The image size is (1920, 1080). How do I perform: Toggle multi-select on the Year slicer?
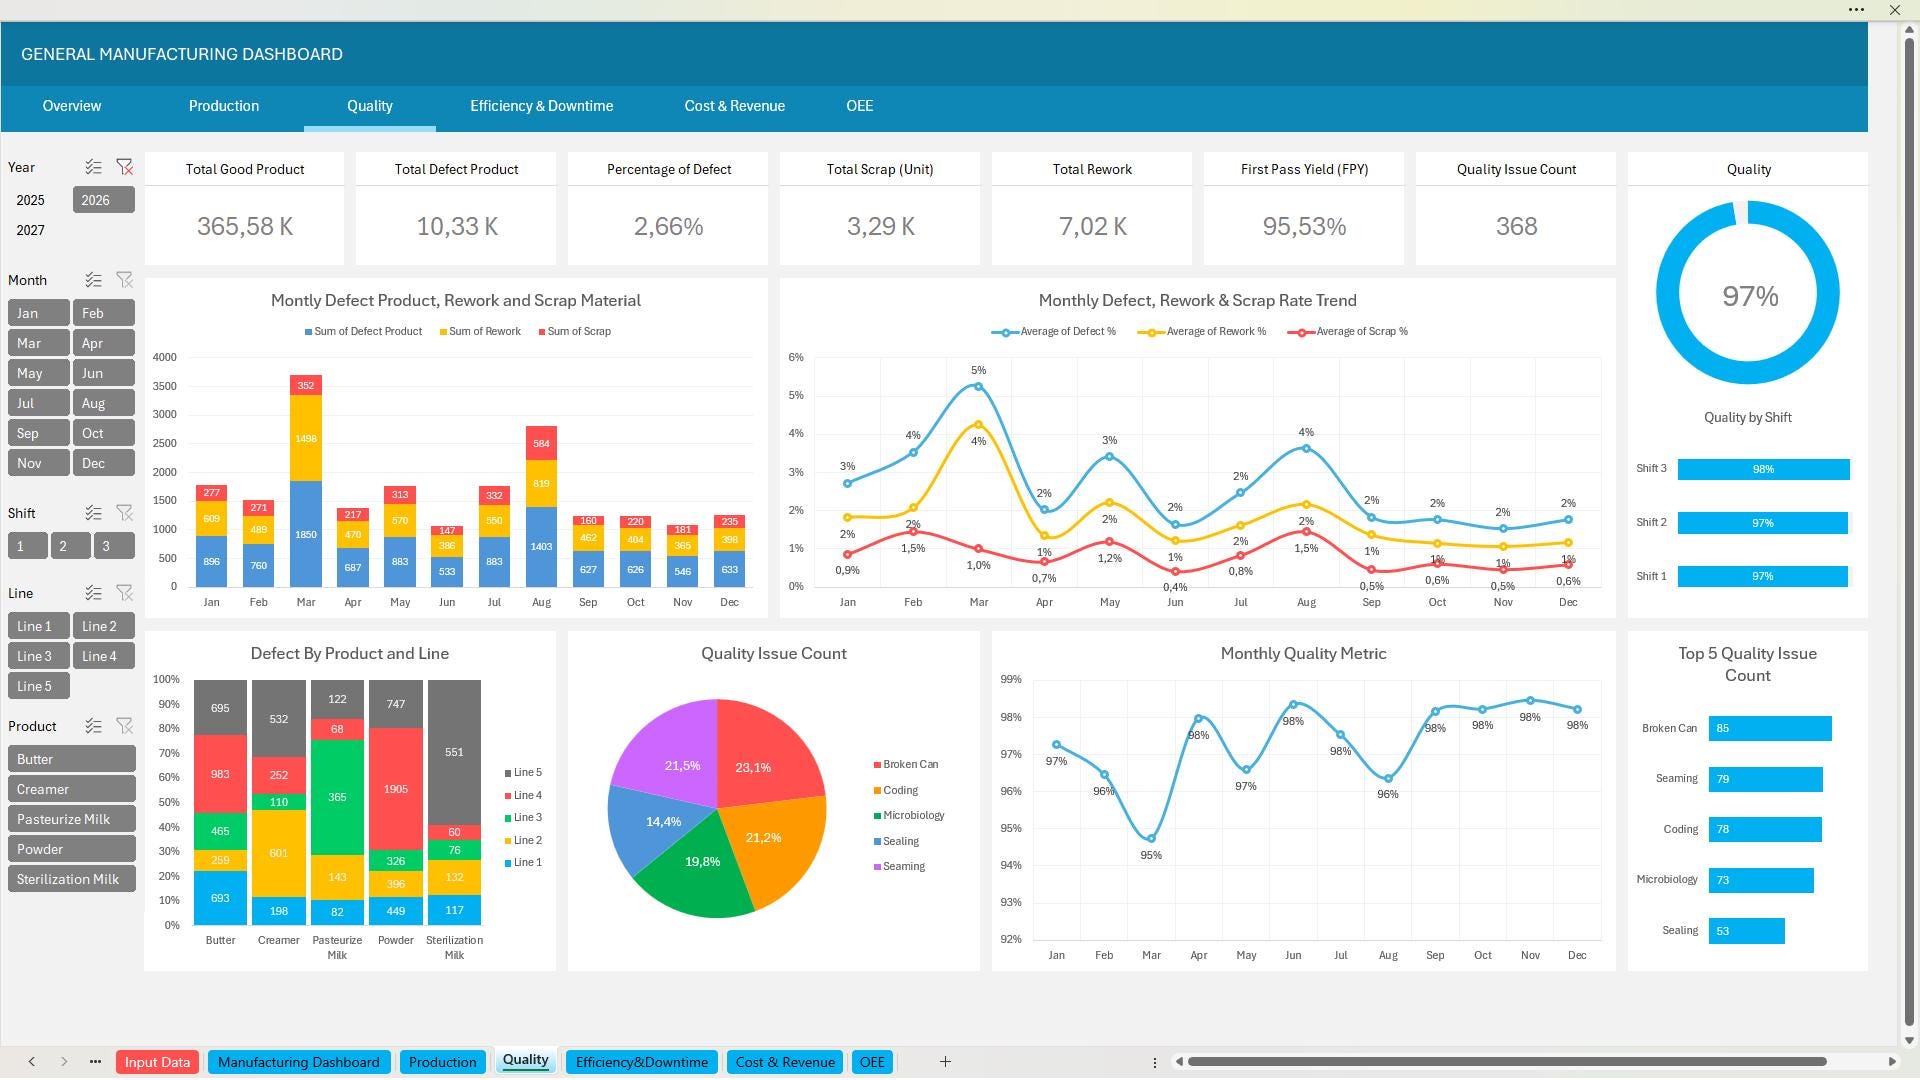click(x=93, y=167)
